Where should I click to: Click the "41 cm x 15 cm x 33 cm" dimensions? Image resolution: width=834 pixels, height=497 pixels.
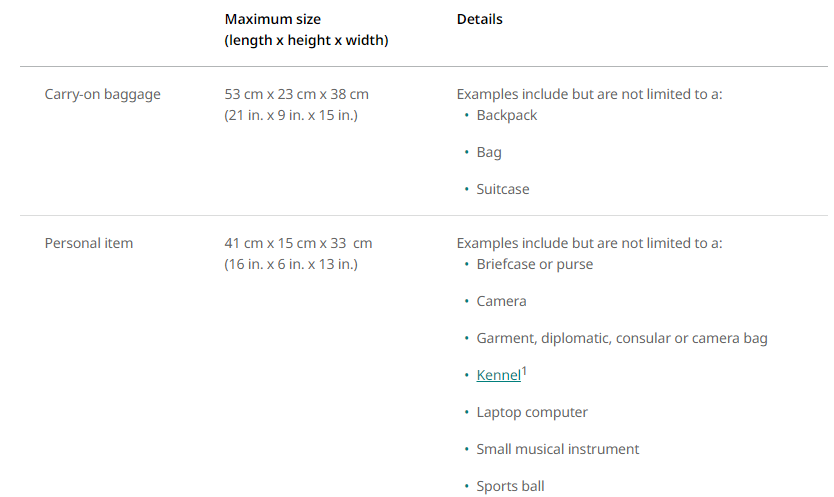298,243
